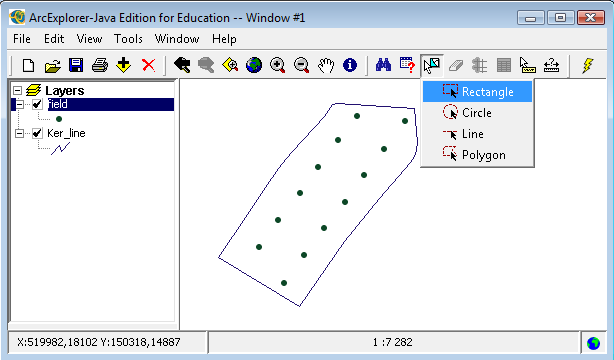Screen dimensions: 614x360
Task: Collapse the Ker_line layer legend
Action: click(19, 134)
